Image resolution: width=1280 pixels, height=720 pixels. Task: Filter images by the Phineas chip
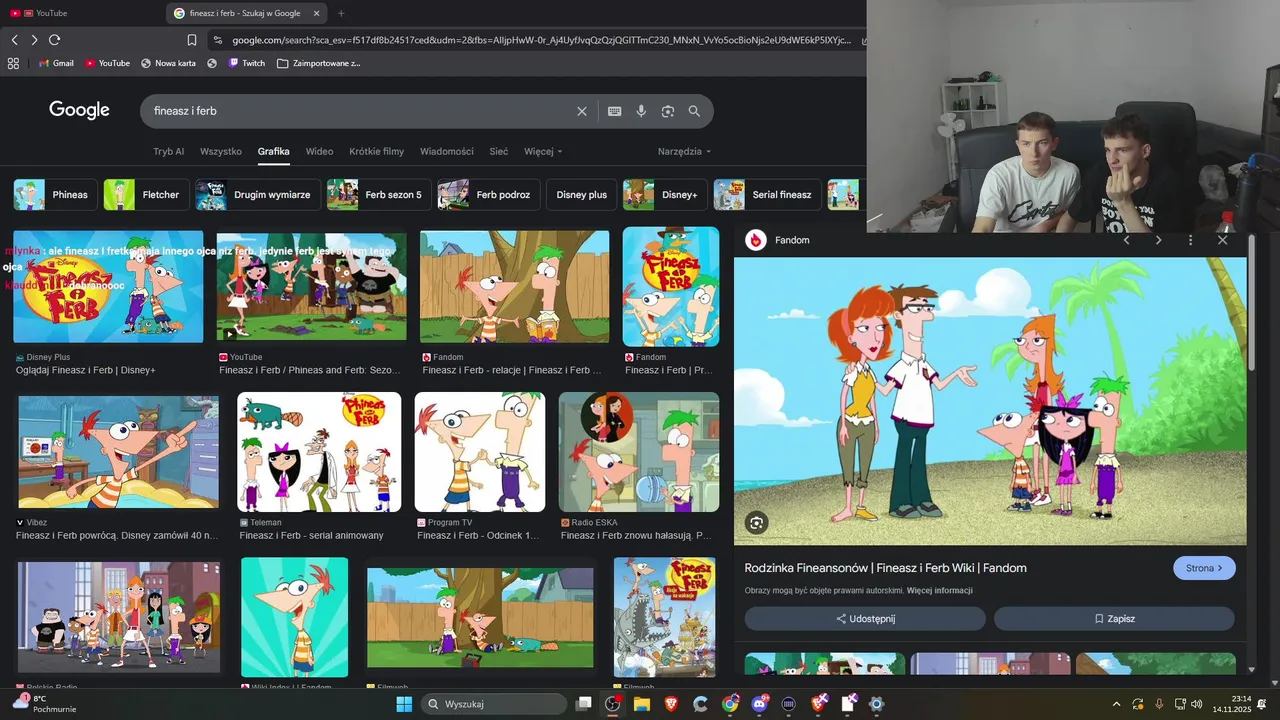(x=56, y=195)
